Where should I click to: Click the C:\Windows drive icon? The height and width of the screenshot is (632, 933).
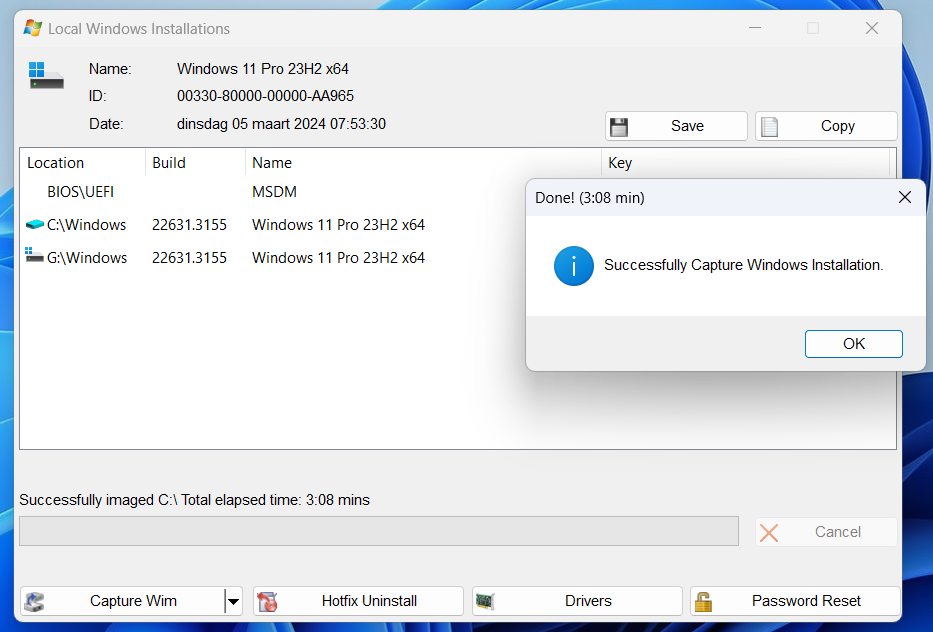pos(35,224)
